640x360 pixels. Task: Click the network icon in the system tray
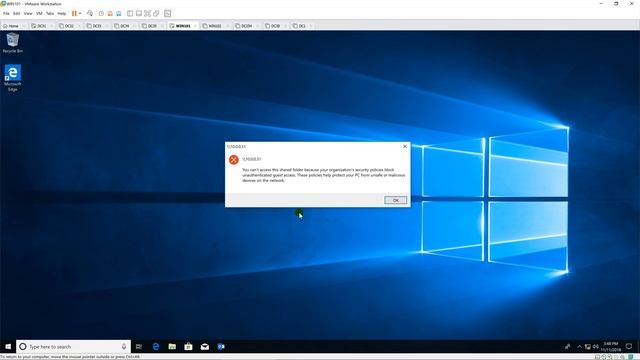coord(588,347)
